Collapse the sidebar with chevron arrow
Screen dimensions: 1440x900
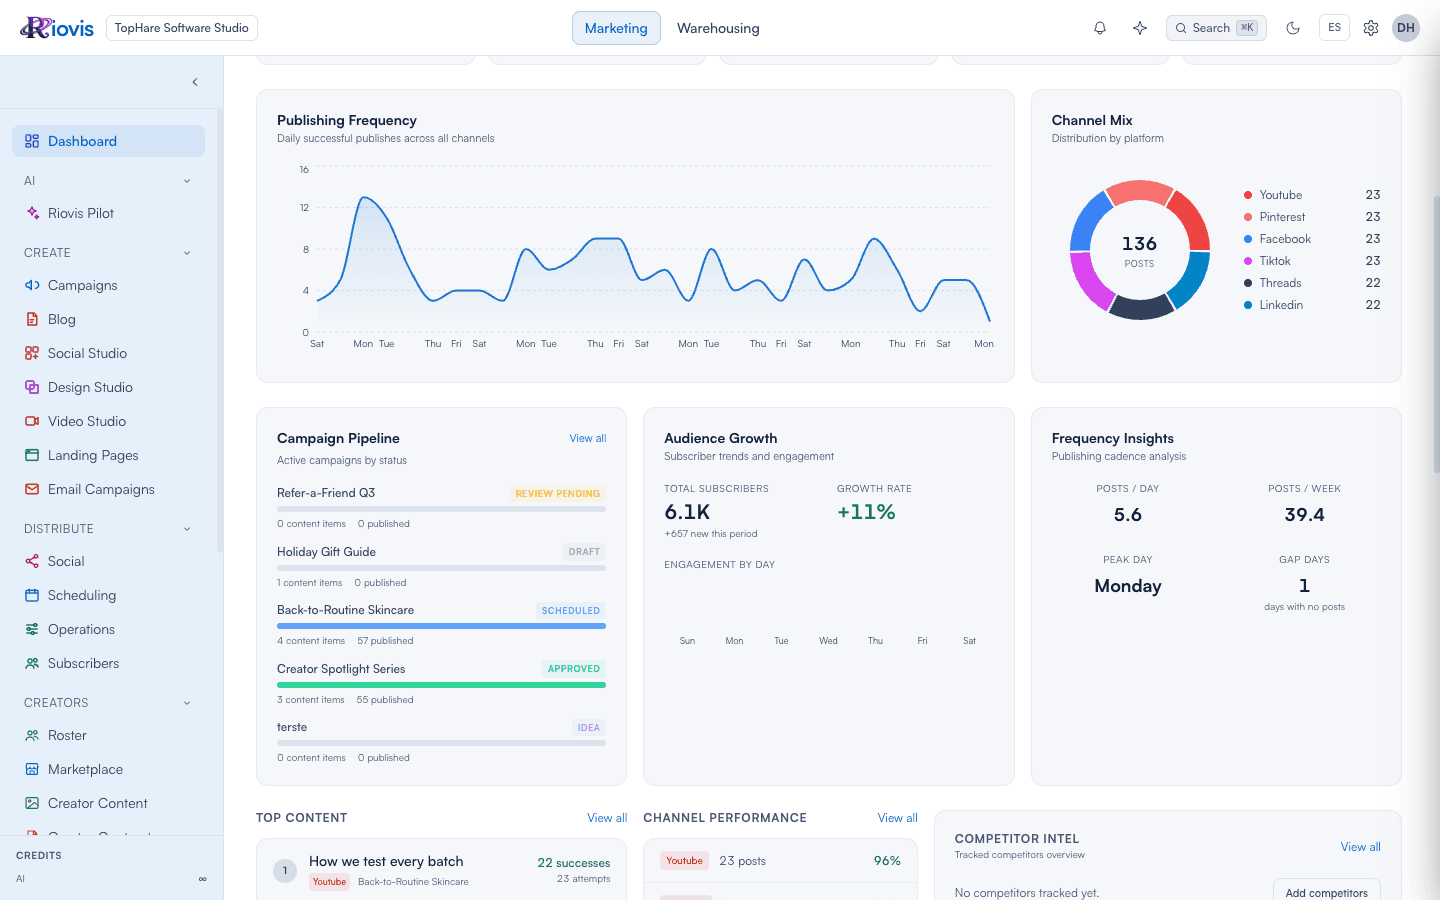[x=195, y=82]
